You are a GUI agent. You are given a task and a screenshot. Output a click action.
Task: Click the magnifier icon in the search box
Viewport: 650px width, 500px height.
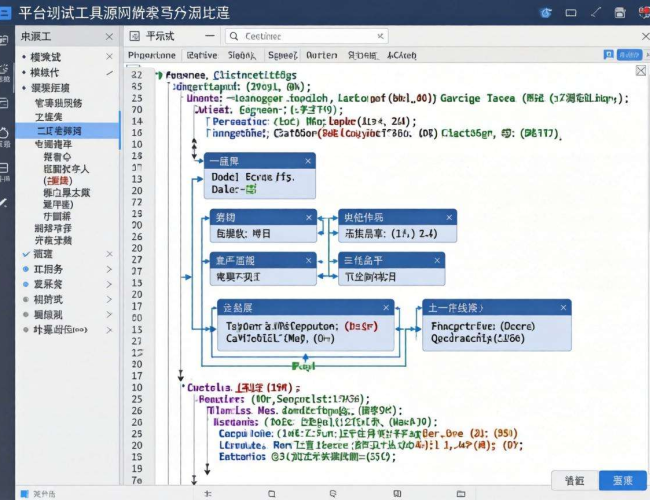(x=234, y=36)
